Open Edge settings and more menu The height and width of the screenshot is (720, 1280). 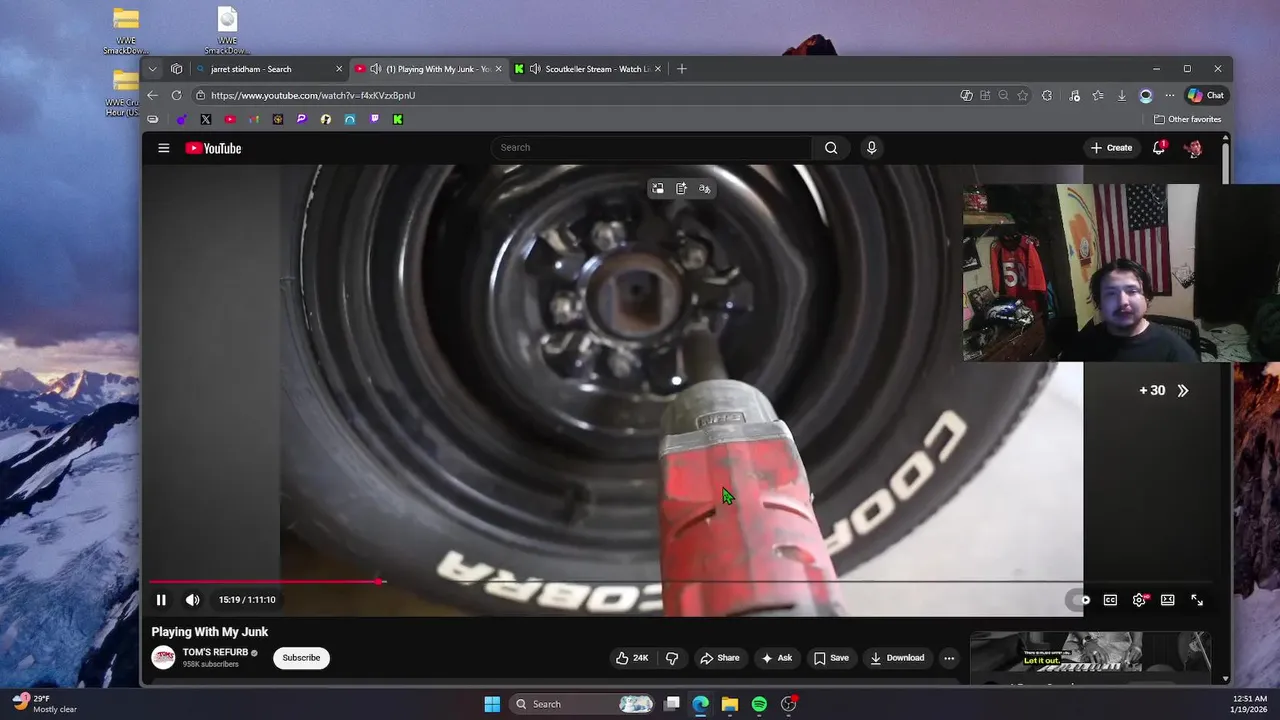[1170, 95]
